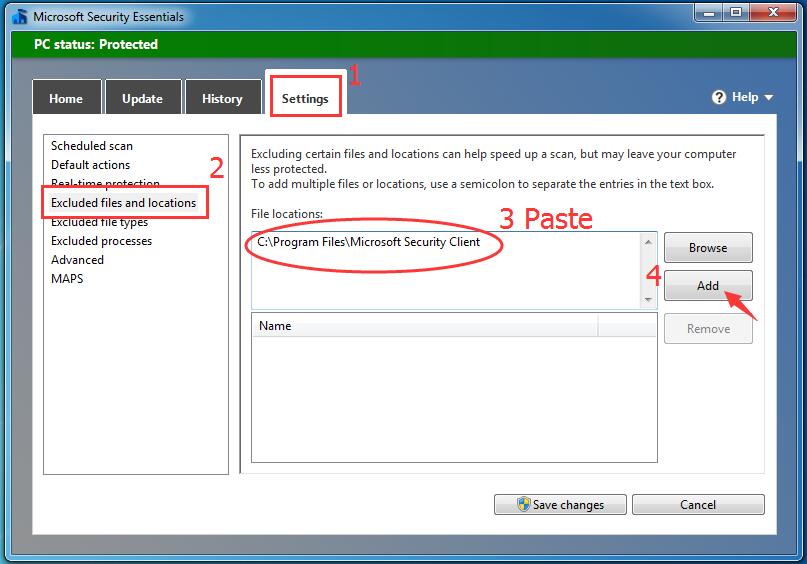Image resolution: width=807 pixels, height=564 pixels.
Task: Open the Advanced settings
Action: [x=77, y=260]
